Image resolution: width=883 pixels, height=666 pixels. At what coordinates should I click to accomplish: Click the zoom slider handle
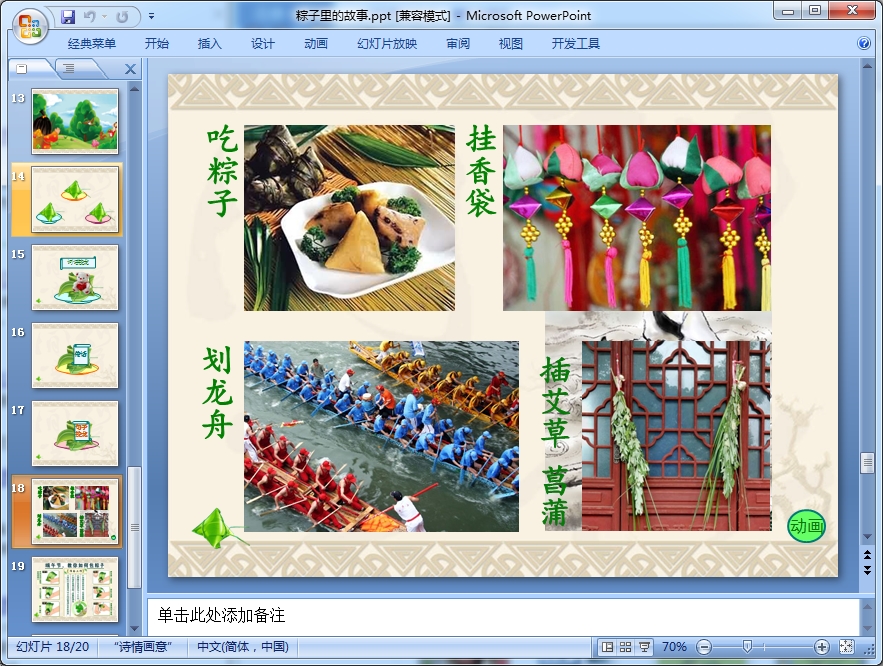[746, 647]
